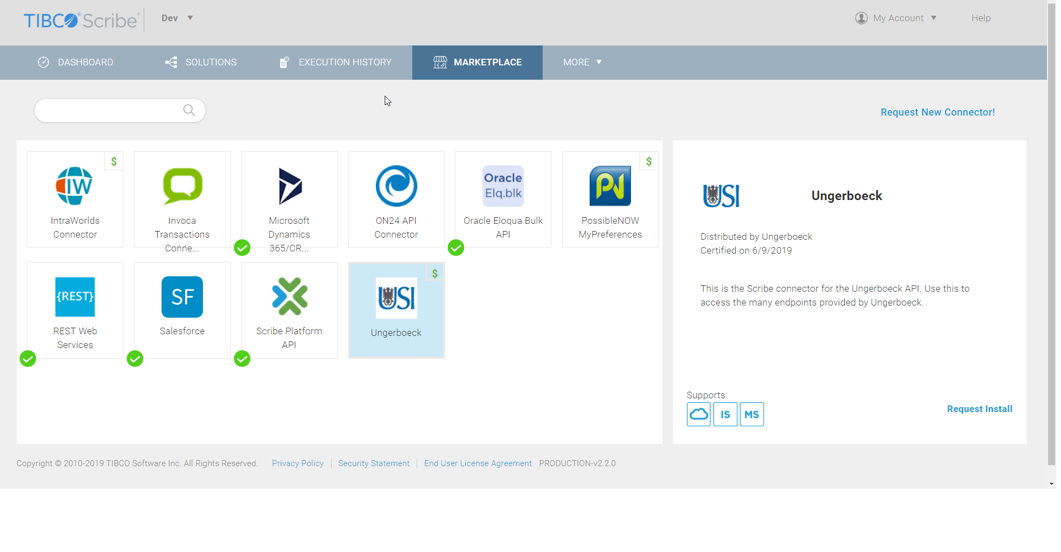Open the Privacy Policy link
The width and height of the screenshot is (1061, 552).
[298, 463]
